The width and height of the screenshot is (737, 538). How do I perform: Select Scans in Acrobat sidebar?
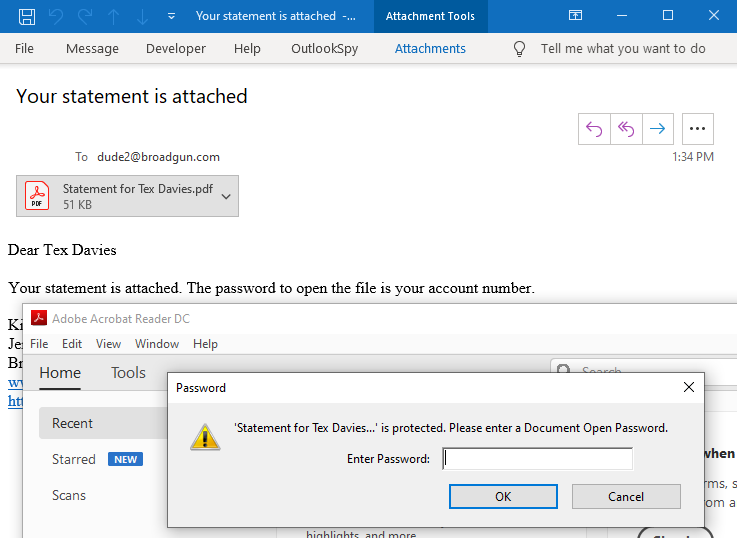pyautogui.click(x=69, y=495)
